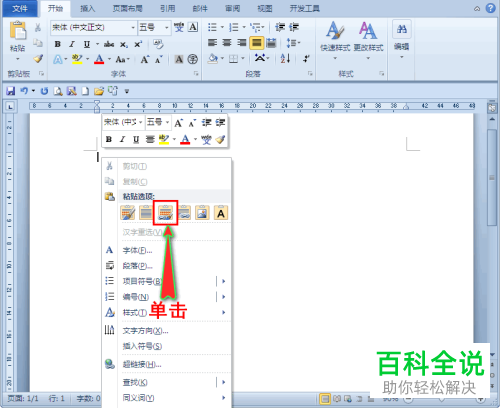Click the Shading paint bucket icon
Viewport: 500px width, 408px height.
(212, 59)
